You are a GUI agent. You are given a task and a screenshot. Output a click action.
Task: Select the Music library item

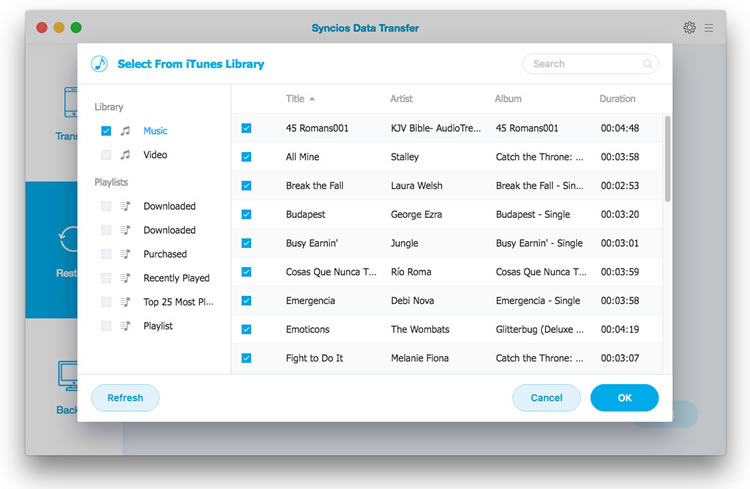(155, 131)
